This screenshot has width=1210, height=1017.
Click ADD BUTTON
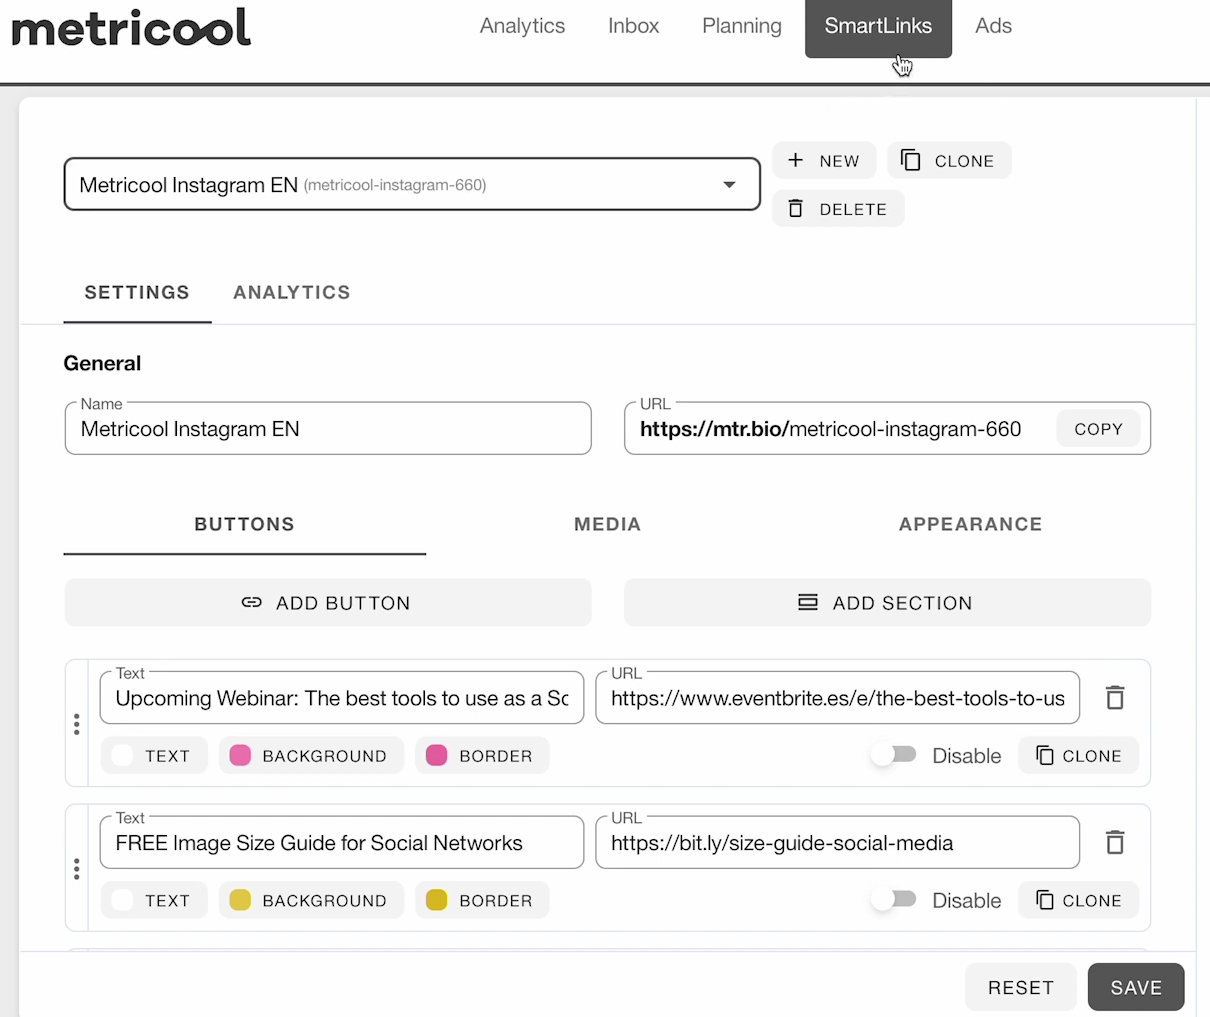[x=328, y=603]
